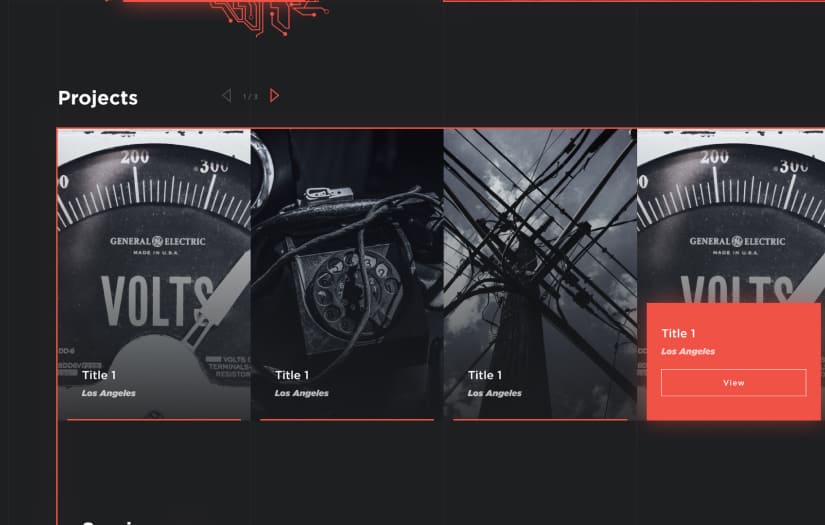Click the previous projects arrow
825x525 pixels.
(226, 96)
